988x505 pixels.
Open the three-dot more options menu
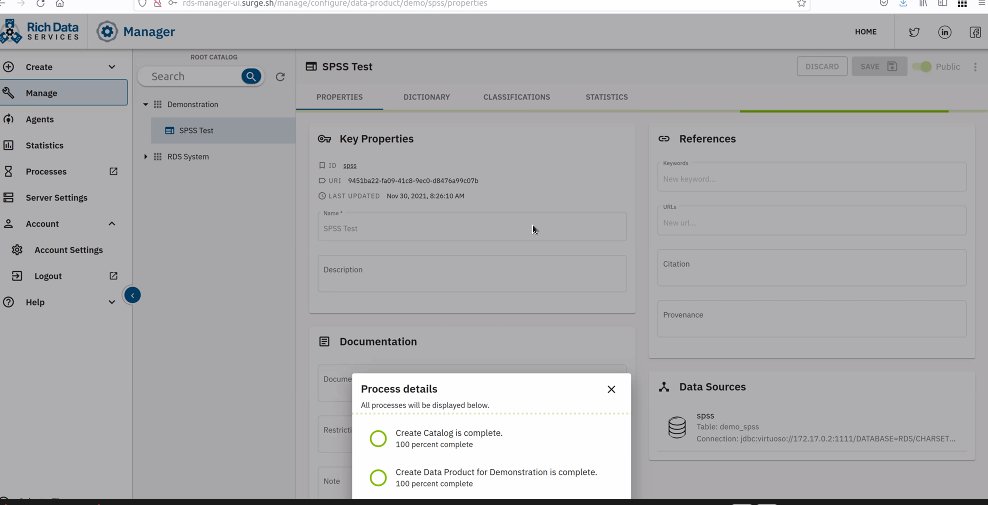(975, 66)
